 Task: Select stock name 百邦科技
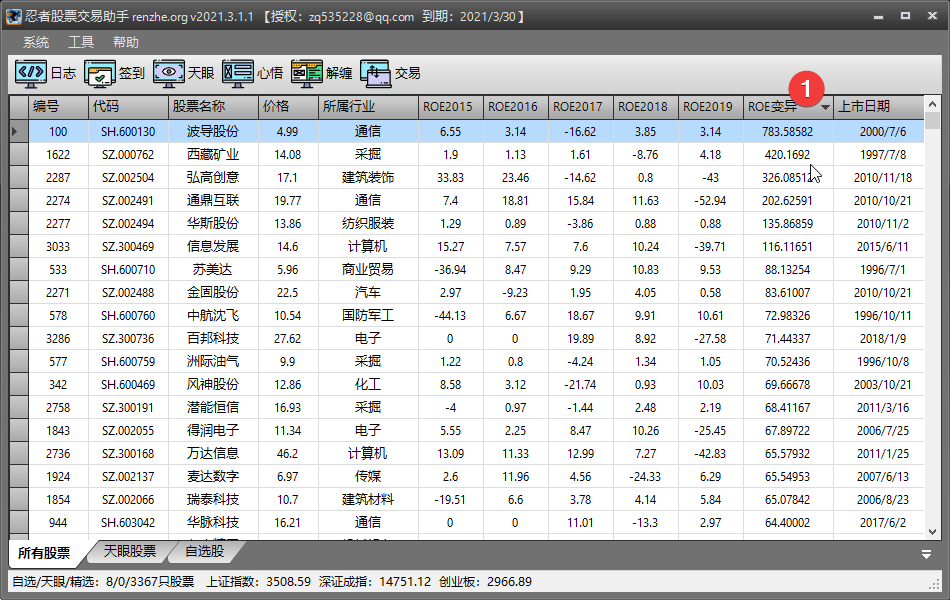213,339
